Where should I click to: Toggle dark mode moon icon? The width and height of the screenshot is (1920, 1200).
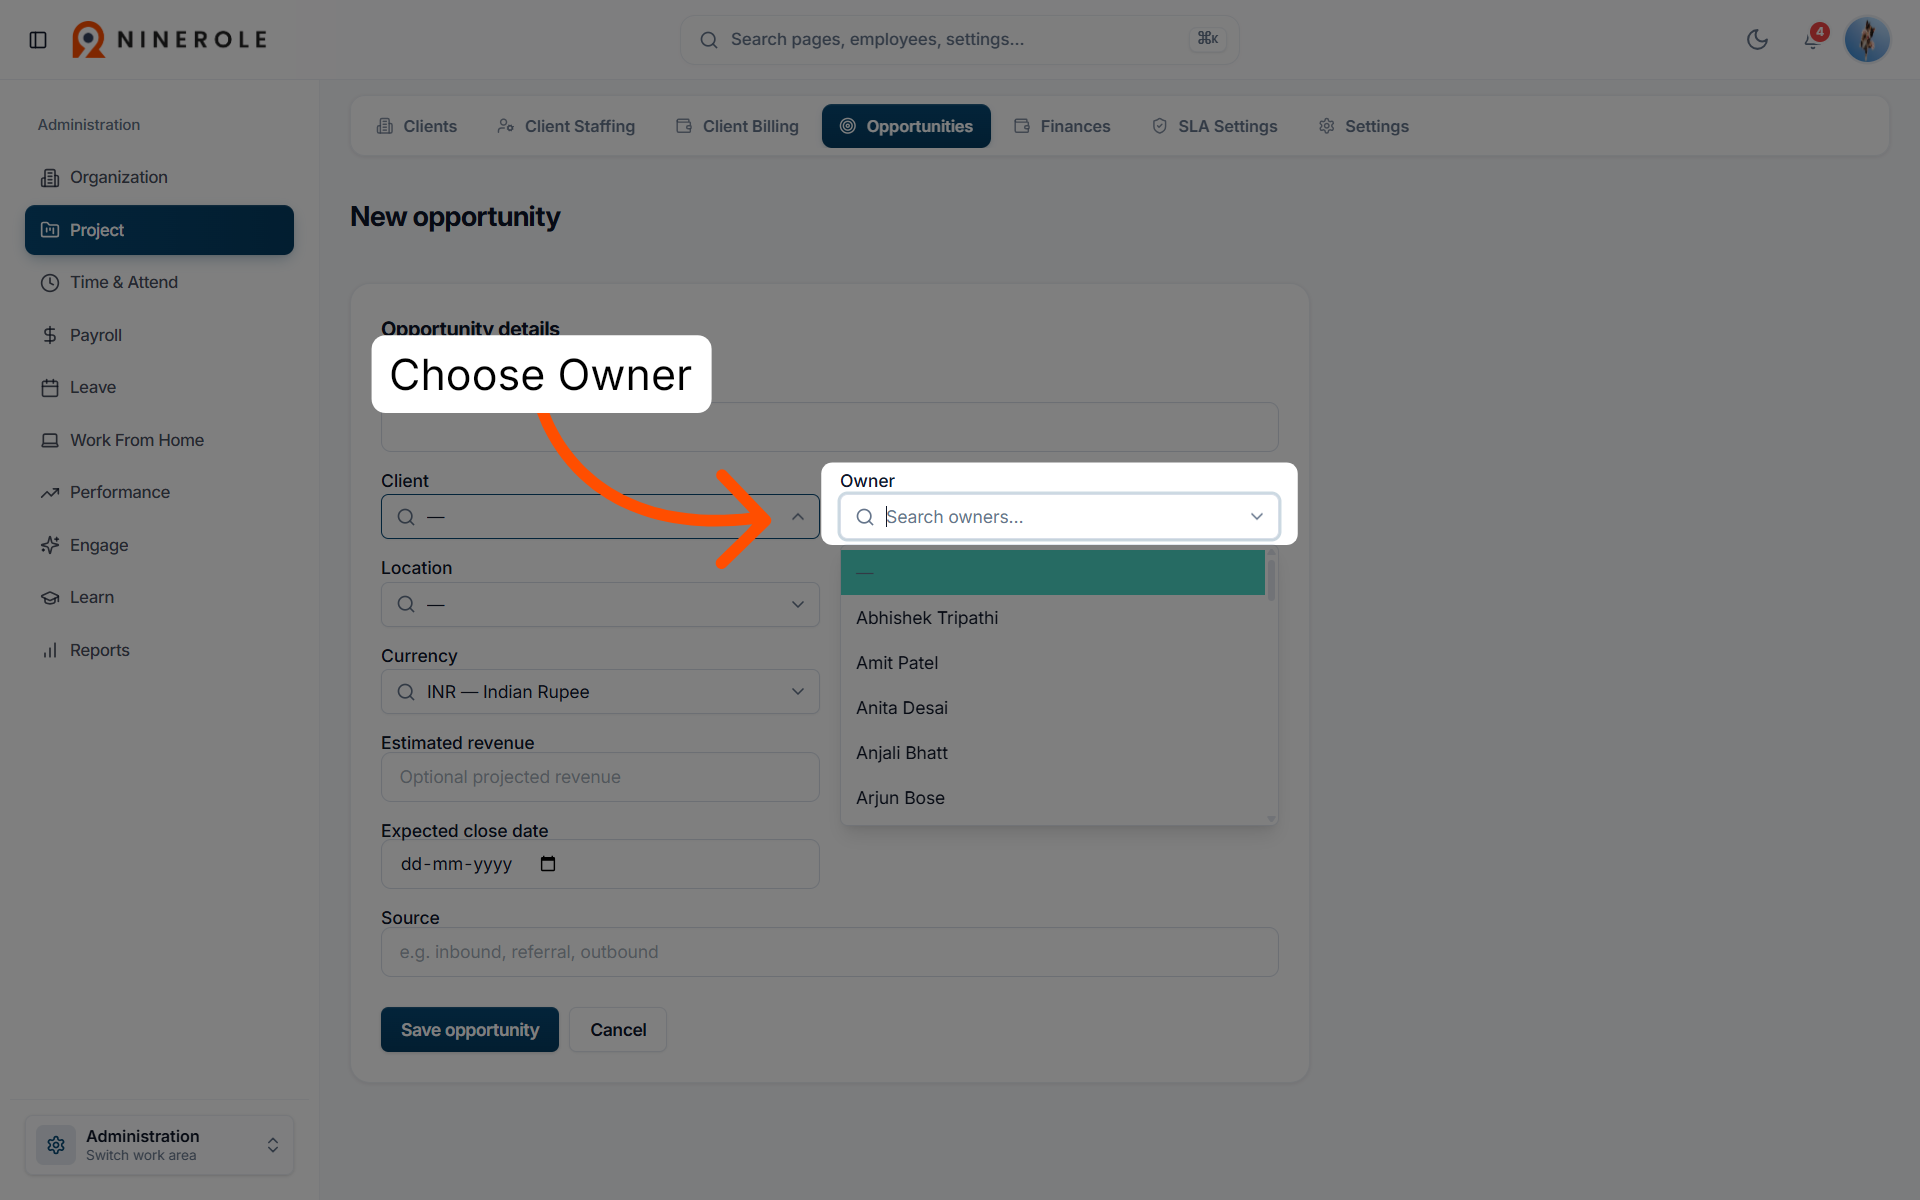(x=1757, y=40)
